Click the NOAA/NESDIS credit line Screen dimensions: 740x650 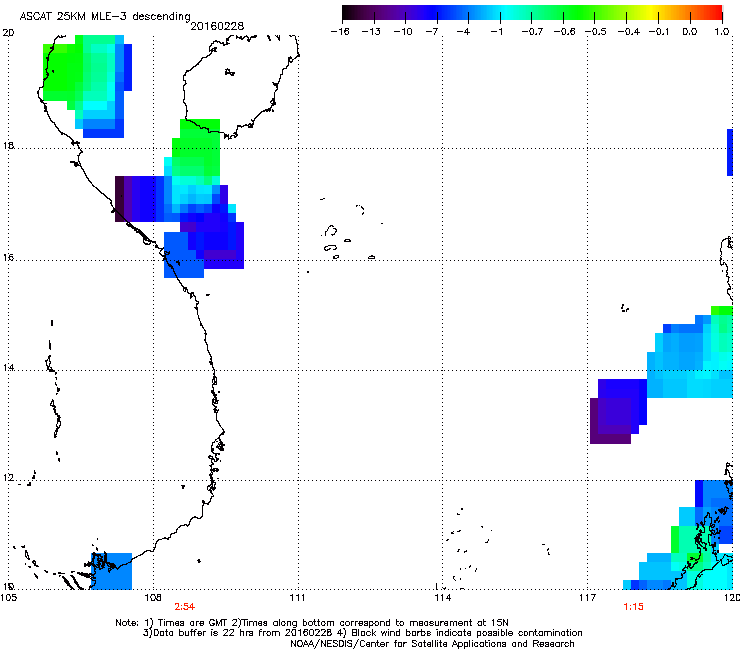[x=432, y=643]
